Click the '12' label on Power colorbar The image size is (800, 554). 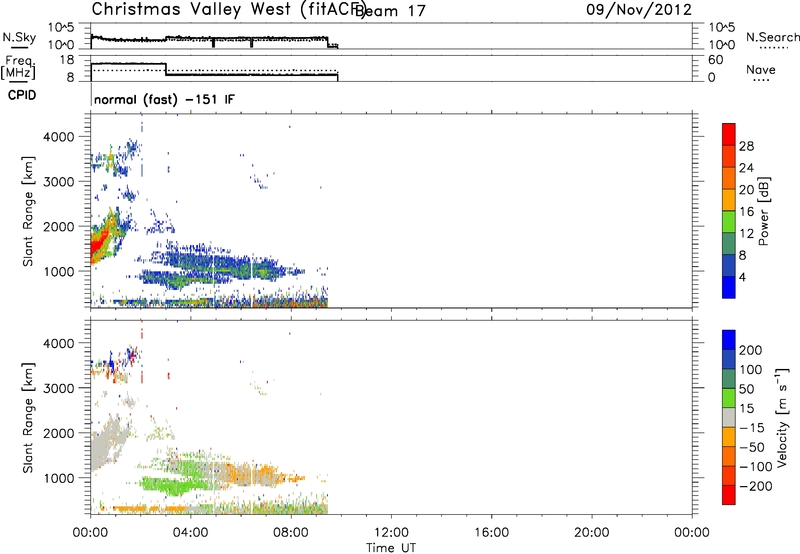coord(746,234)
